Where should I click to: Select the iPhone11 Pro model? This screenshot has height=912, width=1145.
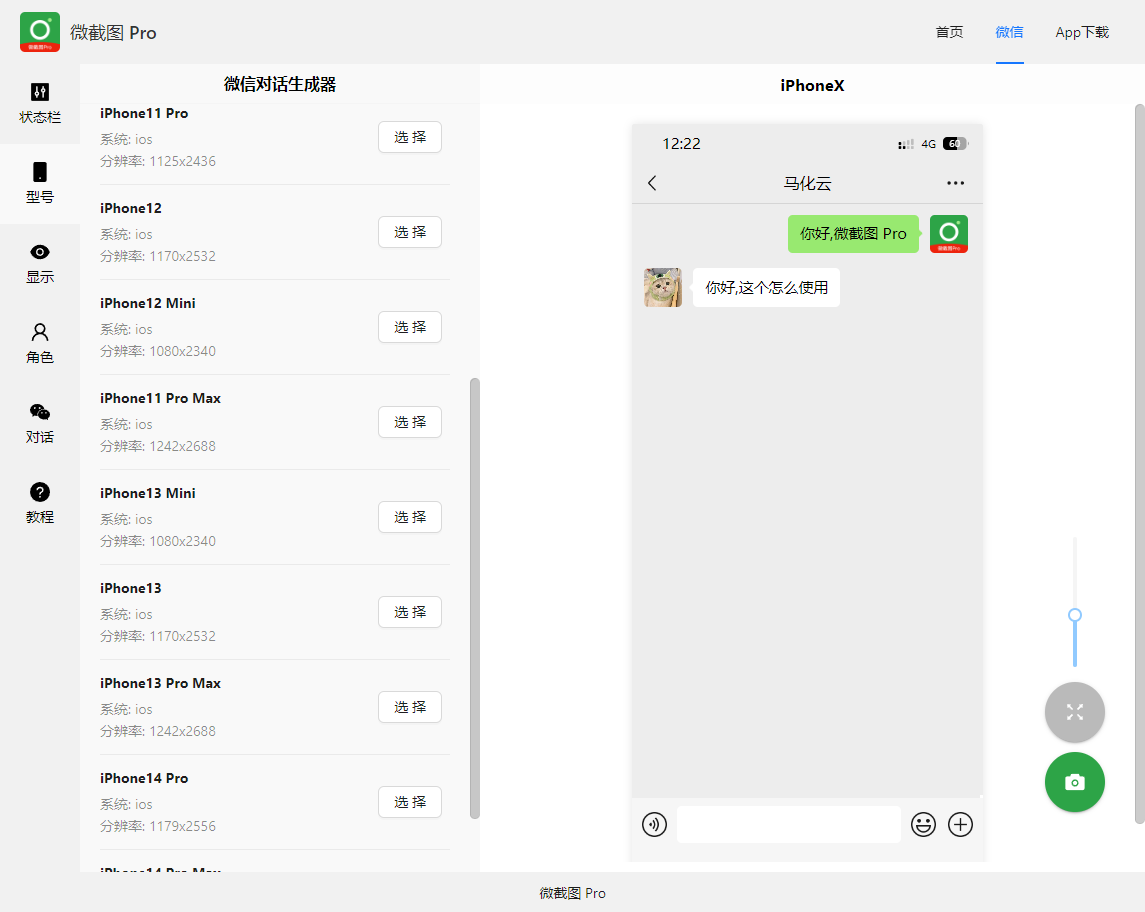tap(410, 137)
